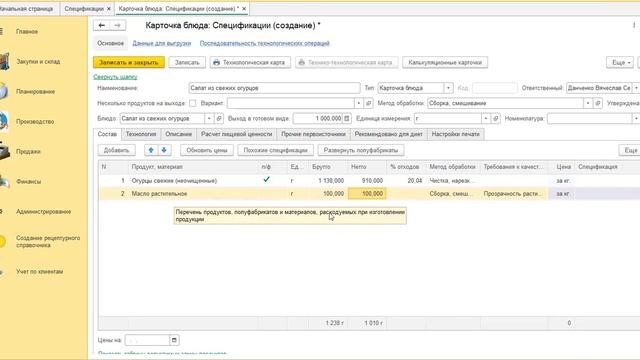The image size is (640, 360).
Task: Click the Брутто cell with 1 138,000
Action: point(328,180)
